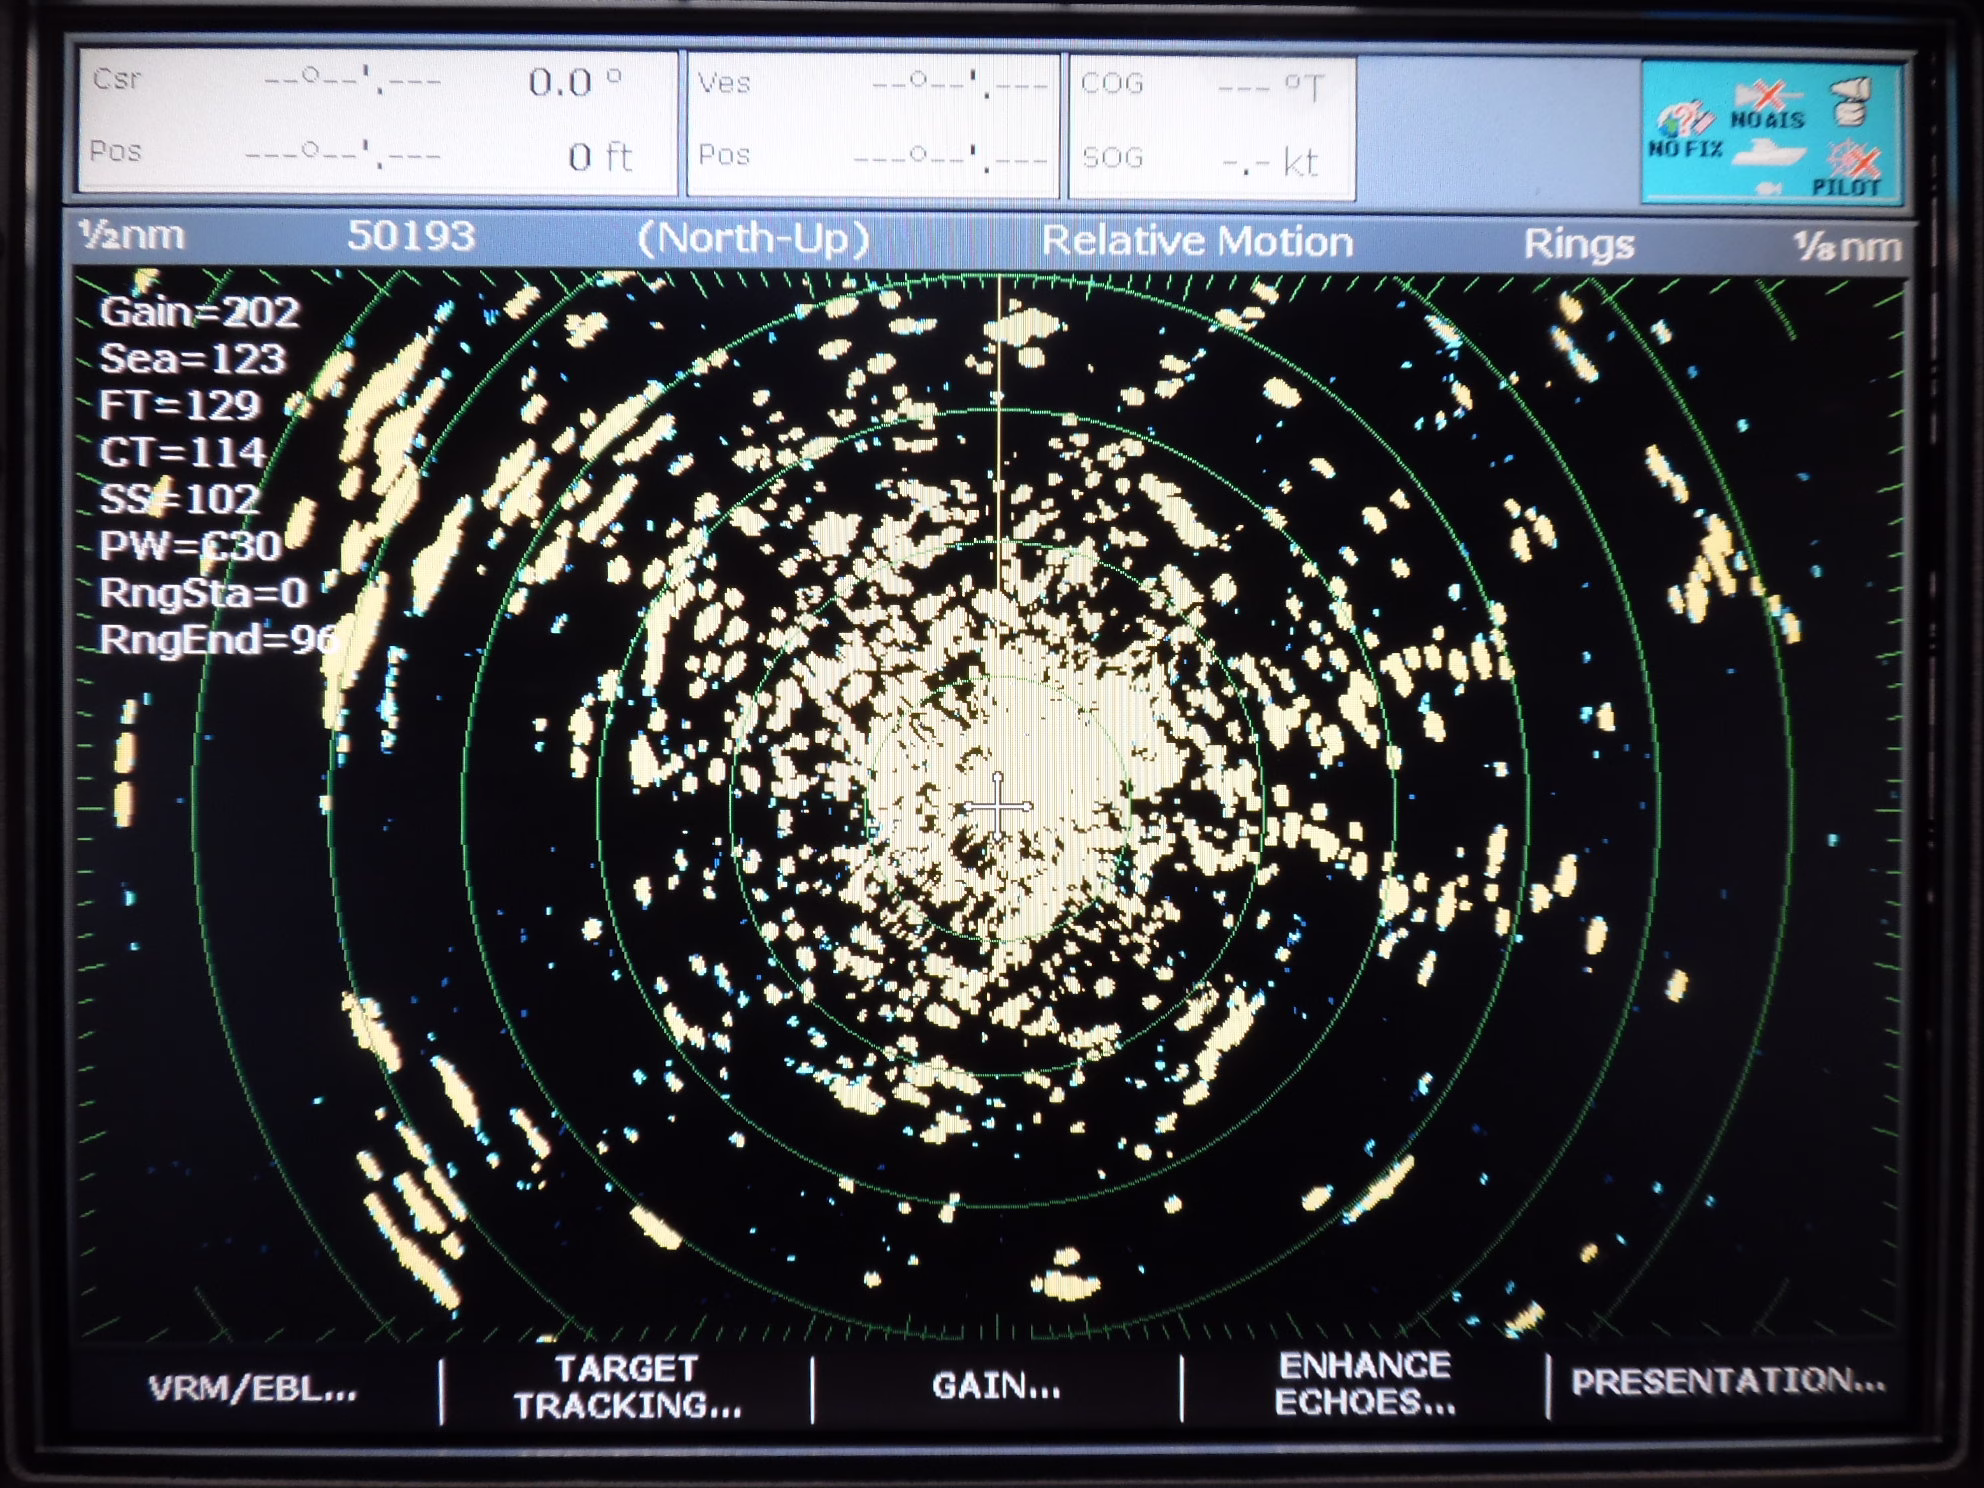The width and height of the screenshot is (1984, 1488).
Task: Click the small fish icon in status panel
Action: 1768,188
